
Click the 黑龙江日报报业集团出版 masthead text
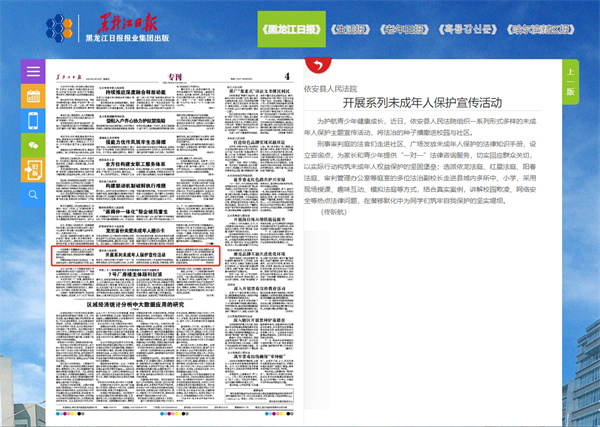pyautogui.click(x=127, y=38)
